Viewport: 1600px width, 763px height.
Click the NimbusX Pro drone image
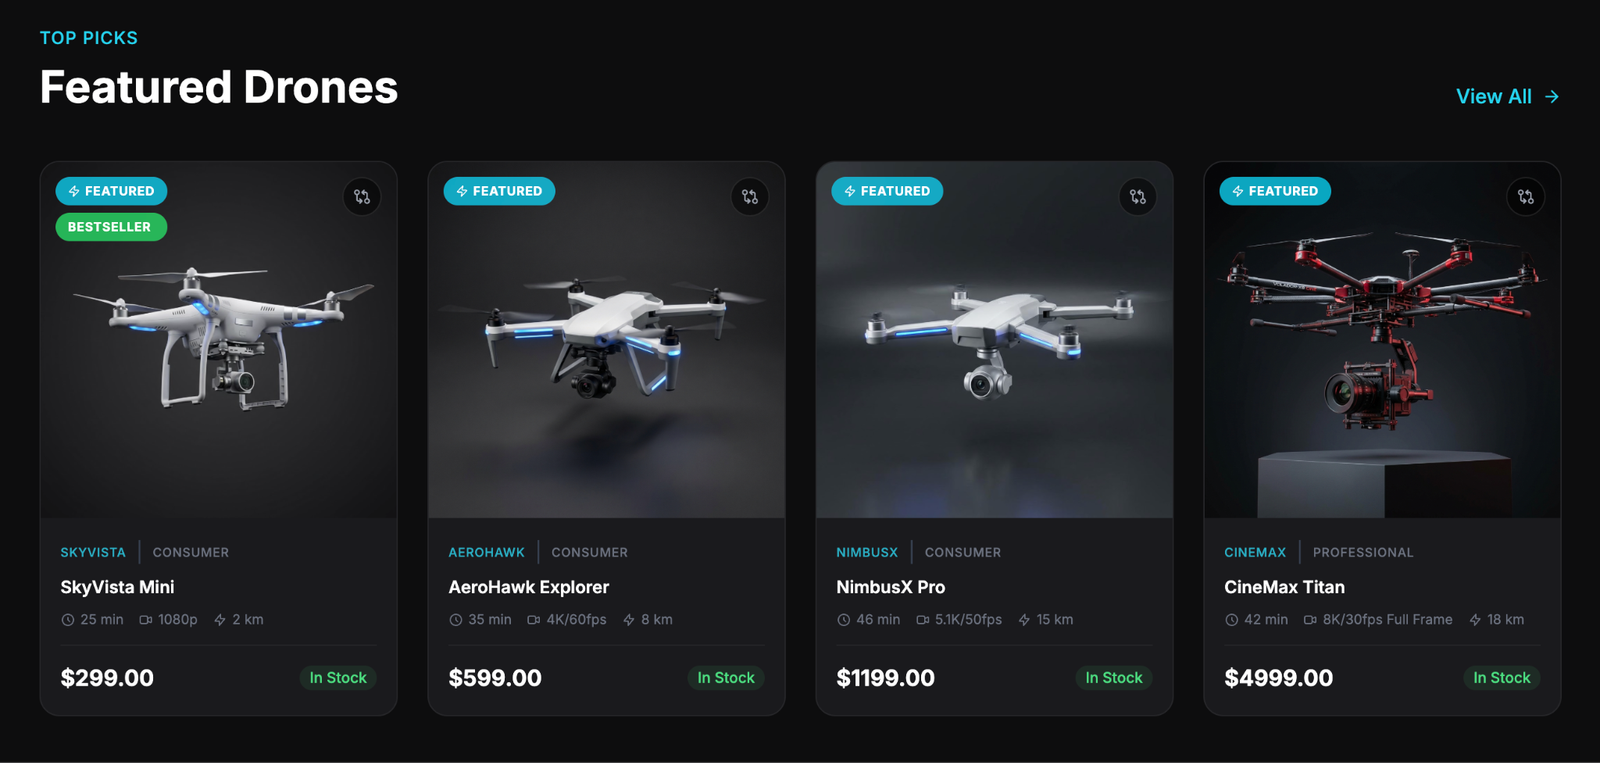(x=994, y=340)
